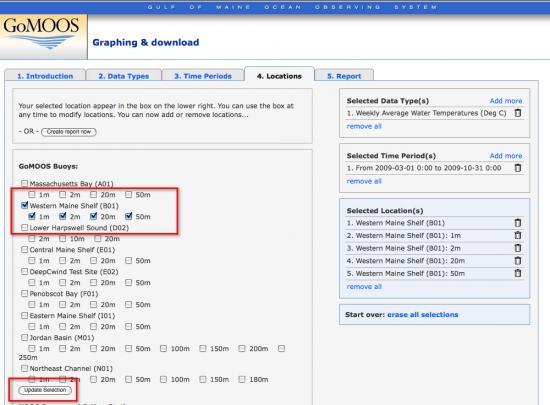Open the 5. Report tab
This screenshot has height=405, width=550.
pyautogui.click(x=344, y=76)
